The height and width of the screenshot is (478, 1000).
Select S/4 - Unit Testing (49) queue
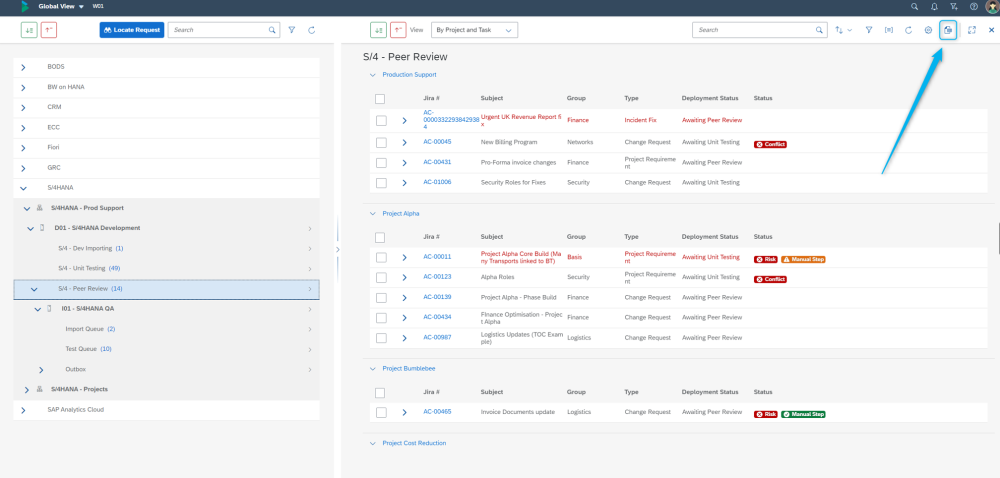(x=90, y=268)
